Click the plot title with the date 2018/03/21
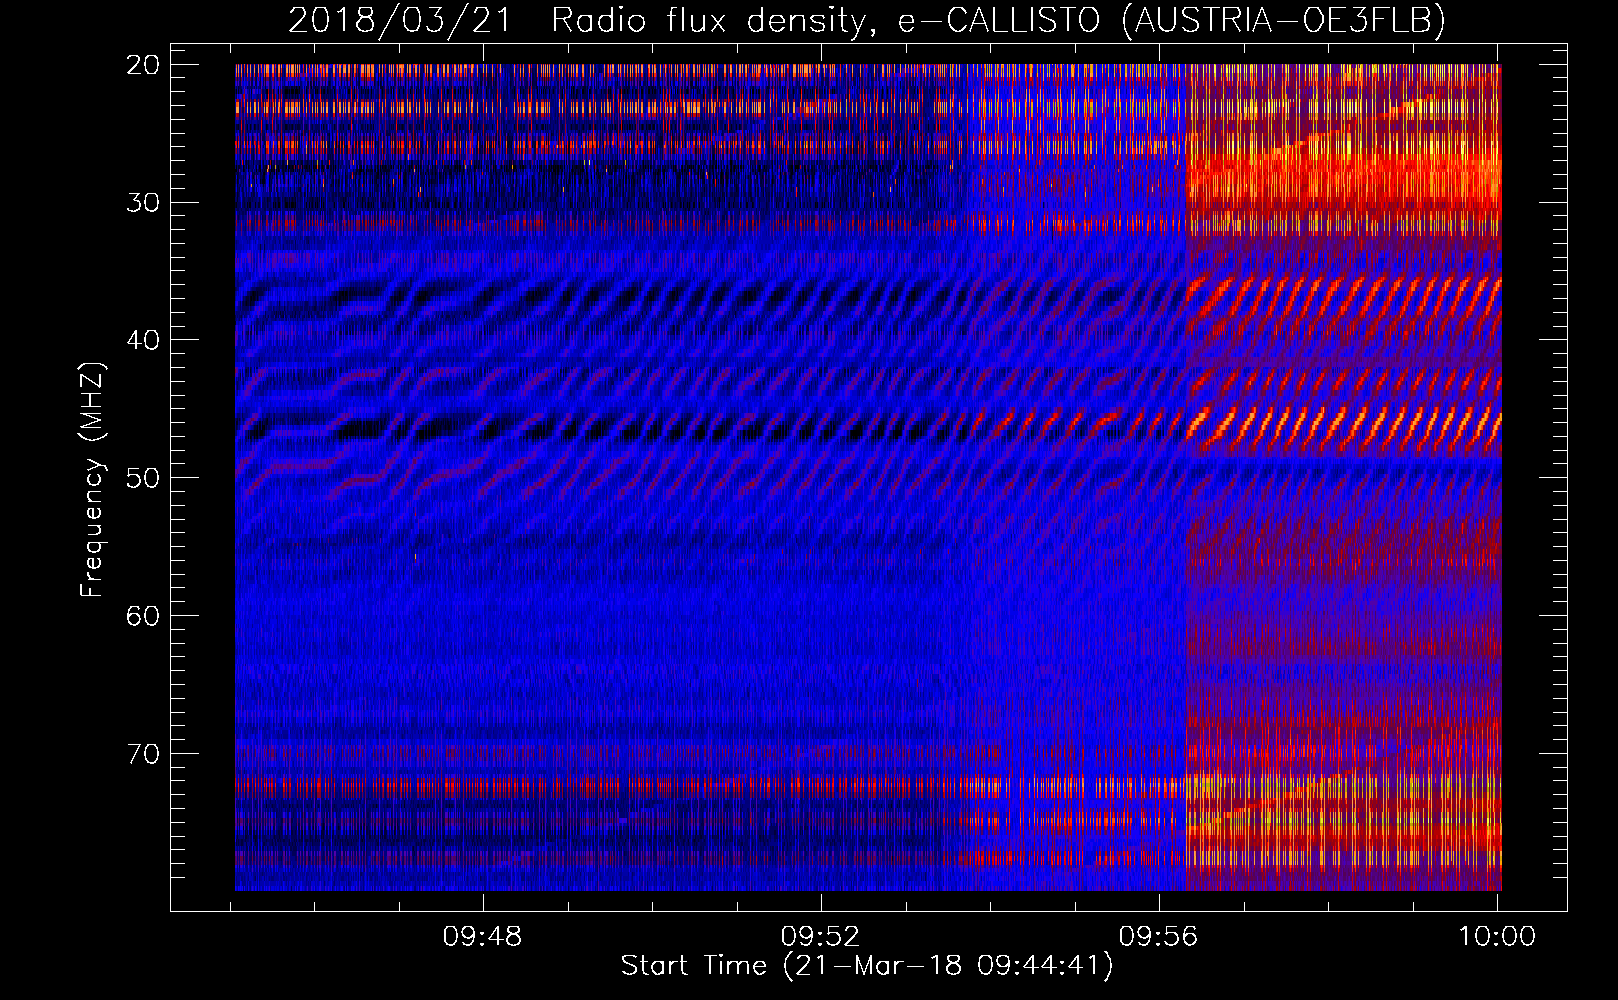The width and height of the screenshot is (1618, 1000). (x=867, y=20)
